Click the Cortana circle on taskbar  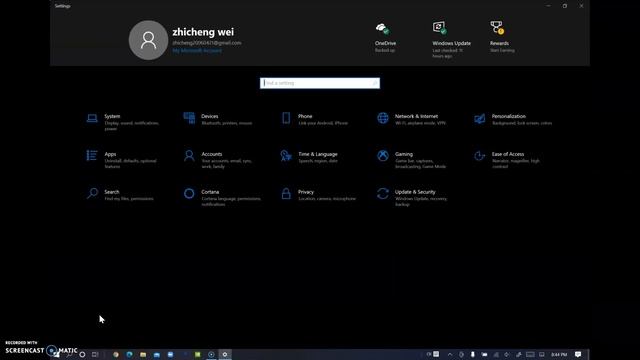(x=82, y=354)
